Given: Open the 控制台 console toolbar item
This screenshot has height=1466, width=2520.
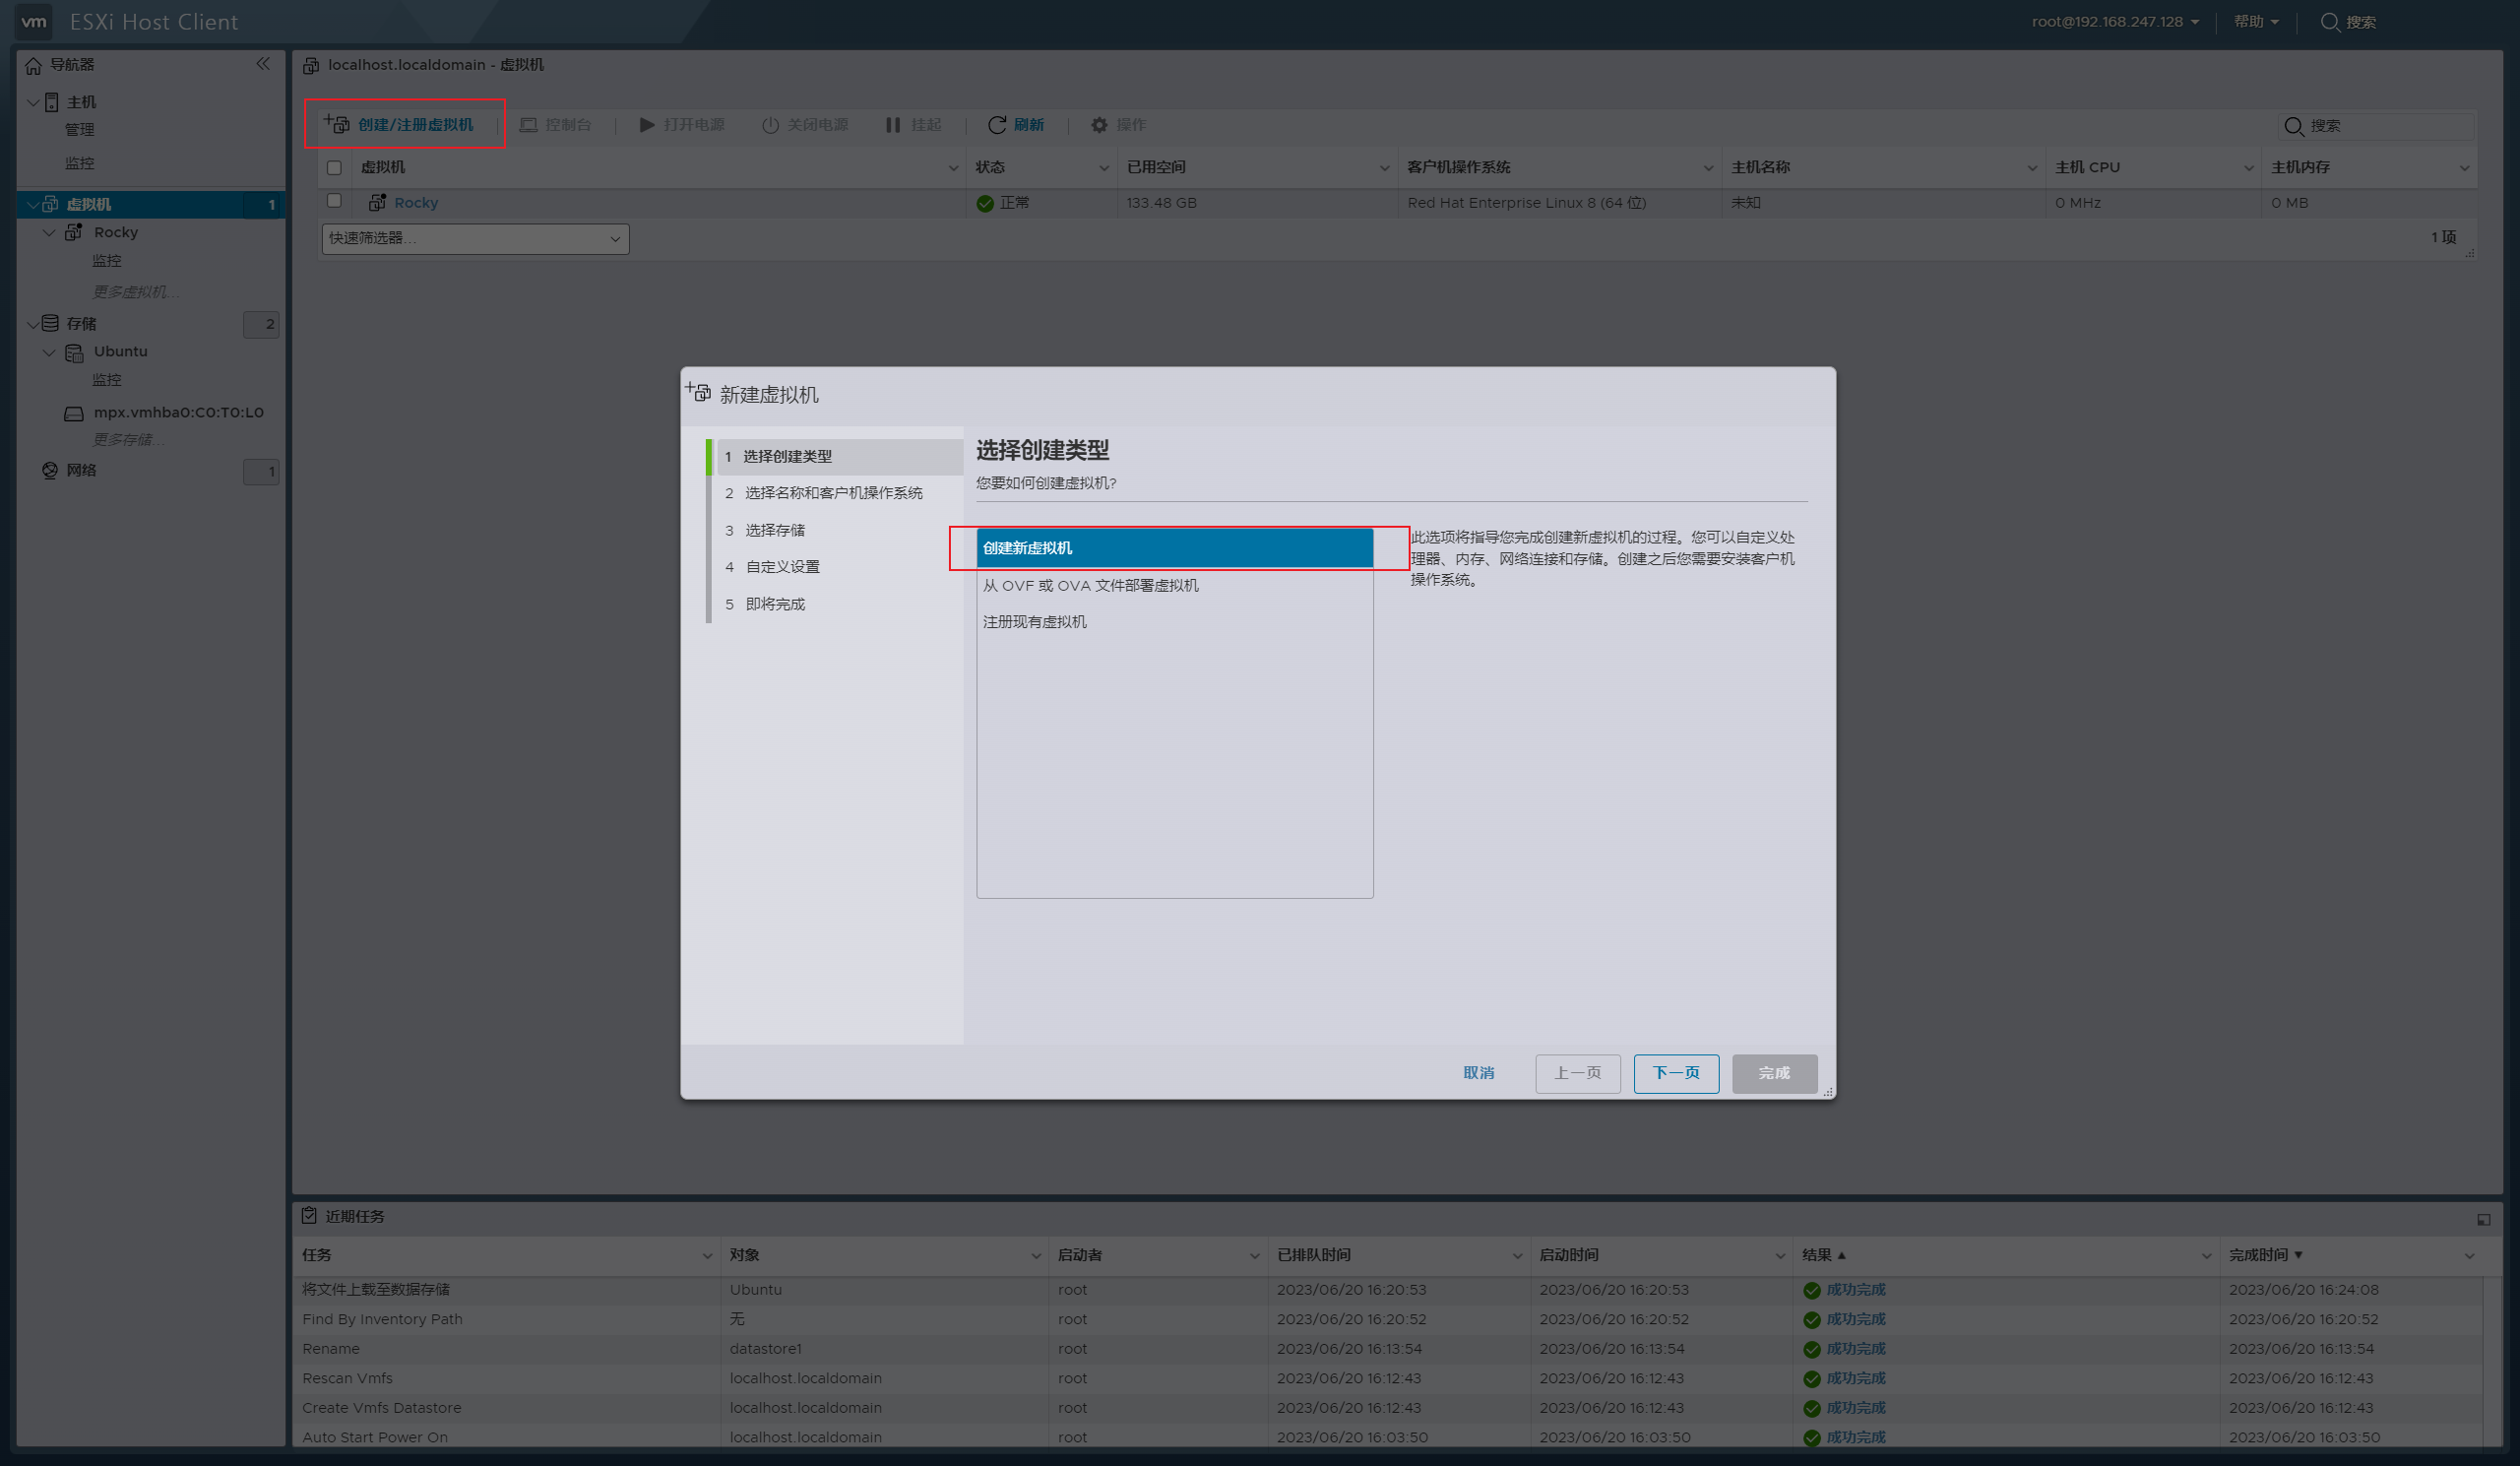Looking at the screenshot, I should coord(556,125).
